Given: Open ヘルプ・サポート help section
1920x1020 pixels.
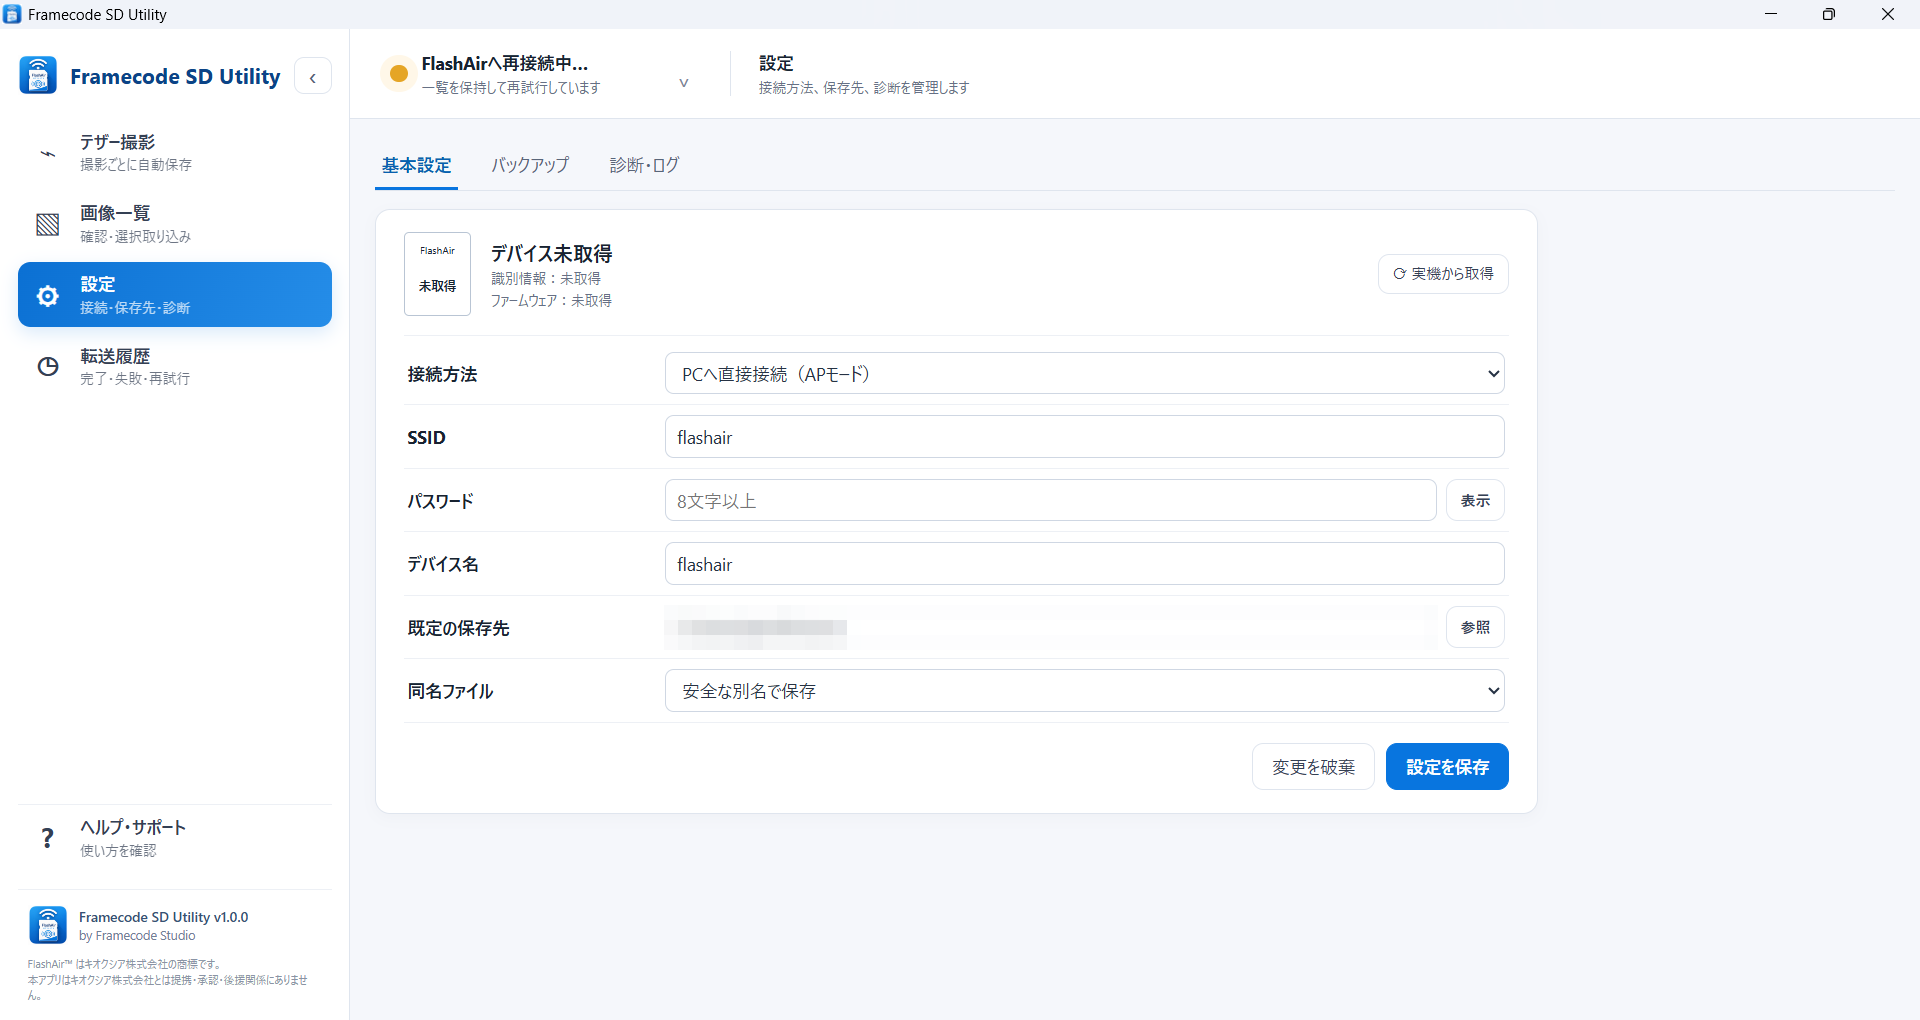Looking at the screenshot, I should pos(175,838).
